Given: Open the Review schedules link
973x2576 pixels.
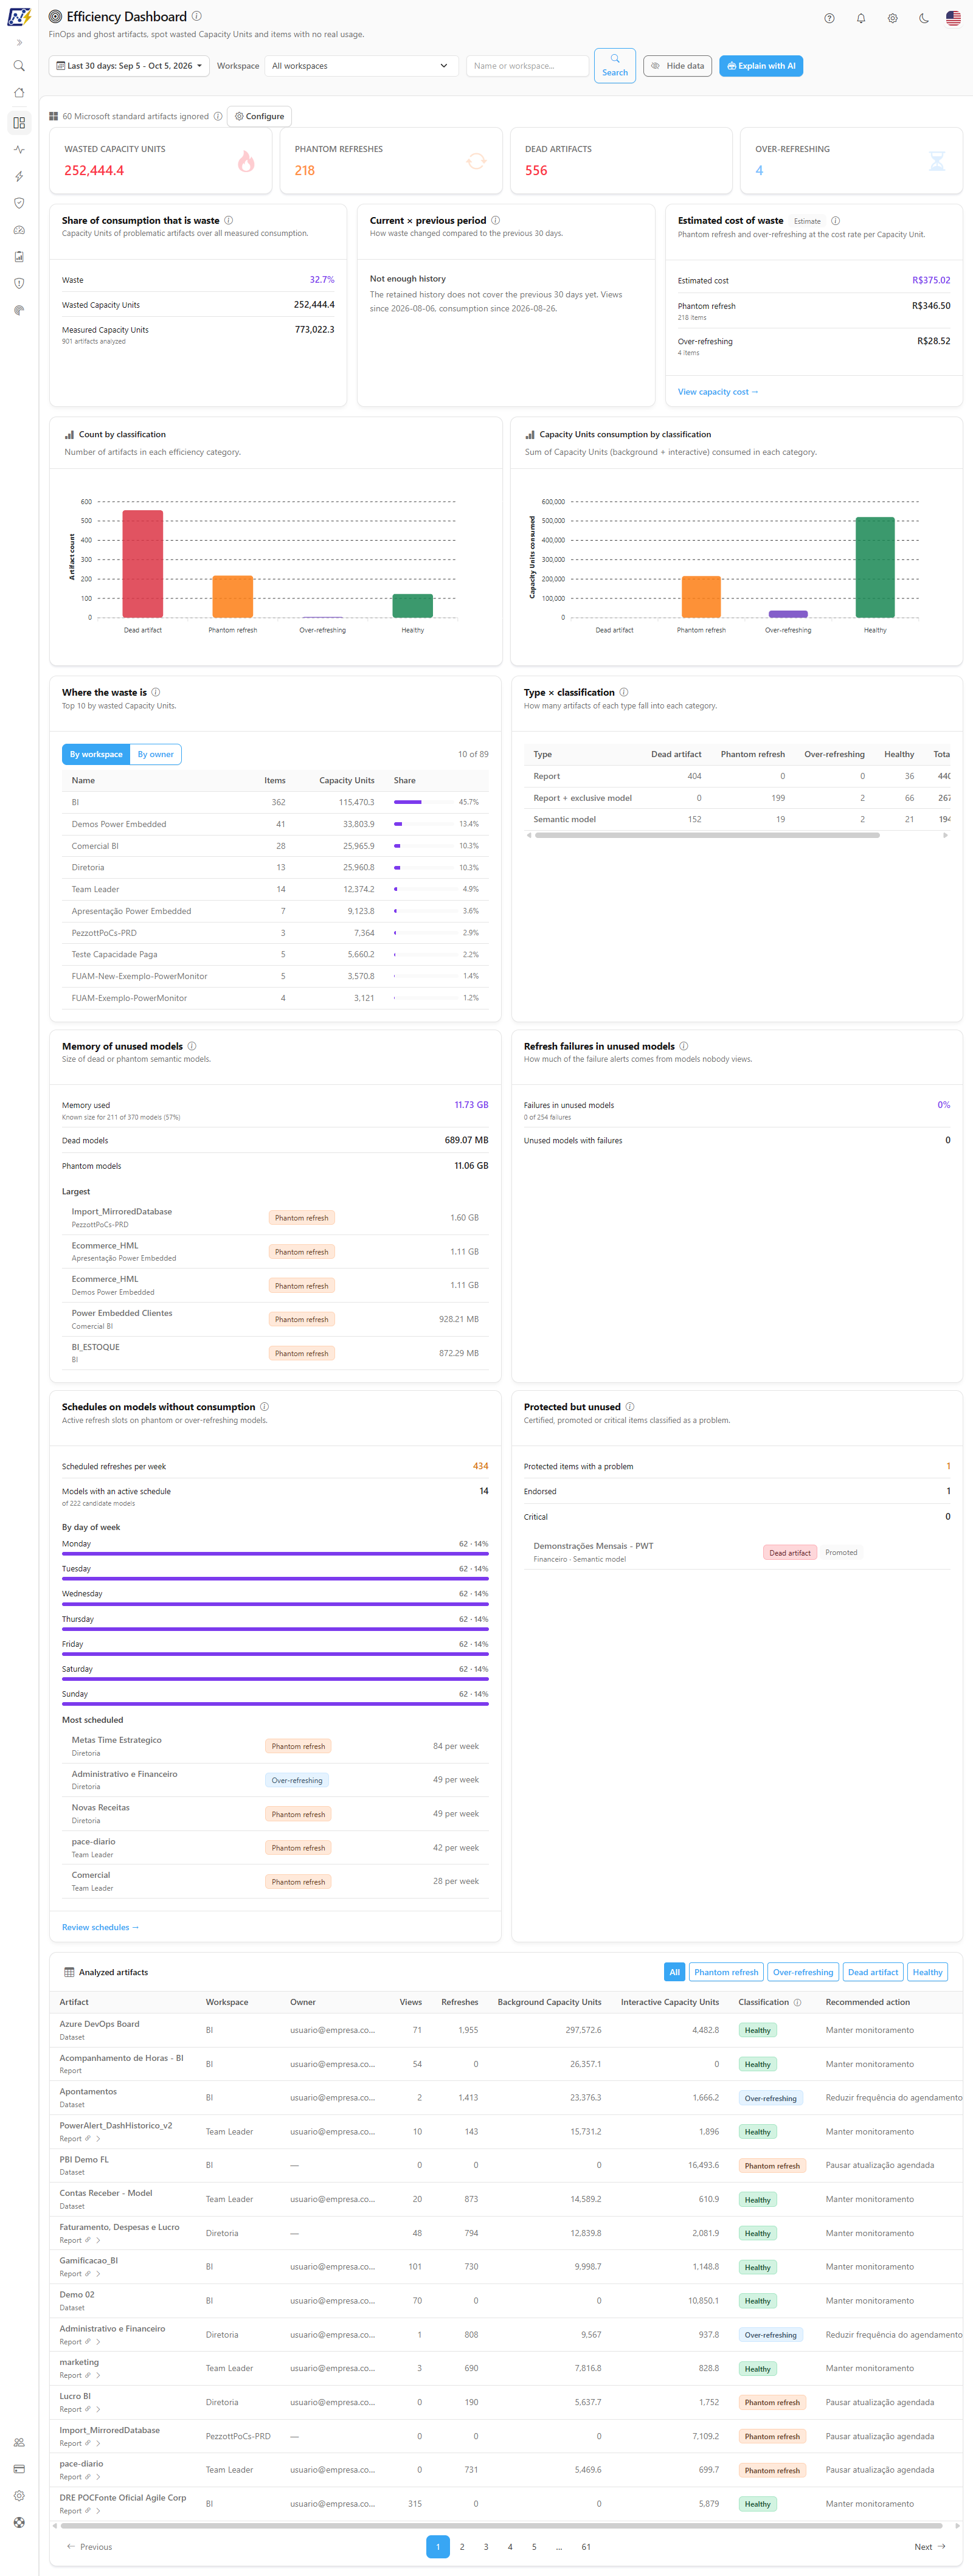Looking at the screenshot, I should 100,1927.
